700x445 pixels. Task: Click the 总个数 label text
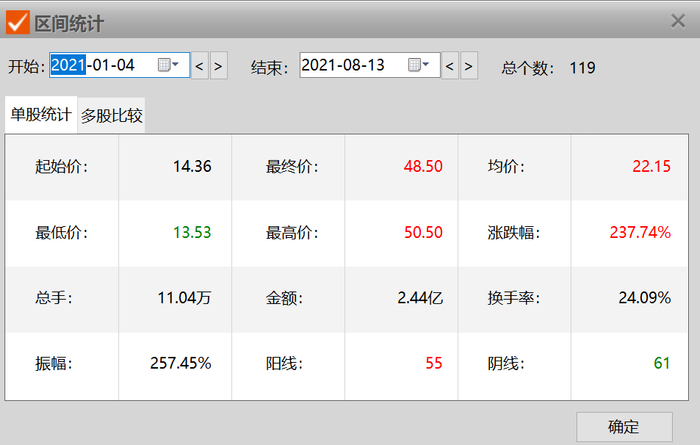click(x=527, y=68)
